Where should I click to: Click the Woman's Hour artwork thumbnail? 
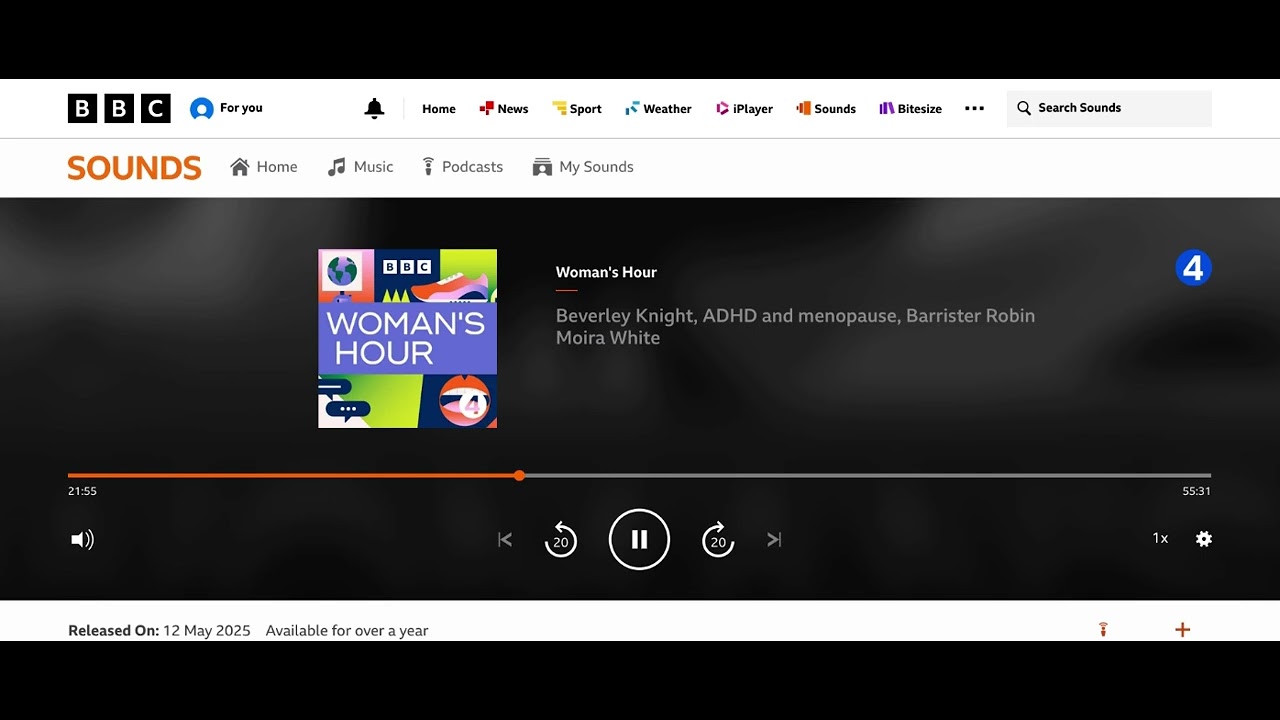(x=408, y=339)
